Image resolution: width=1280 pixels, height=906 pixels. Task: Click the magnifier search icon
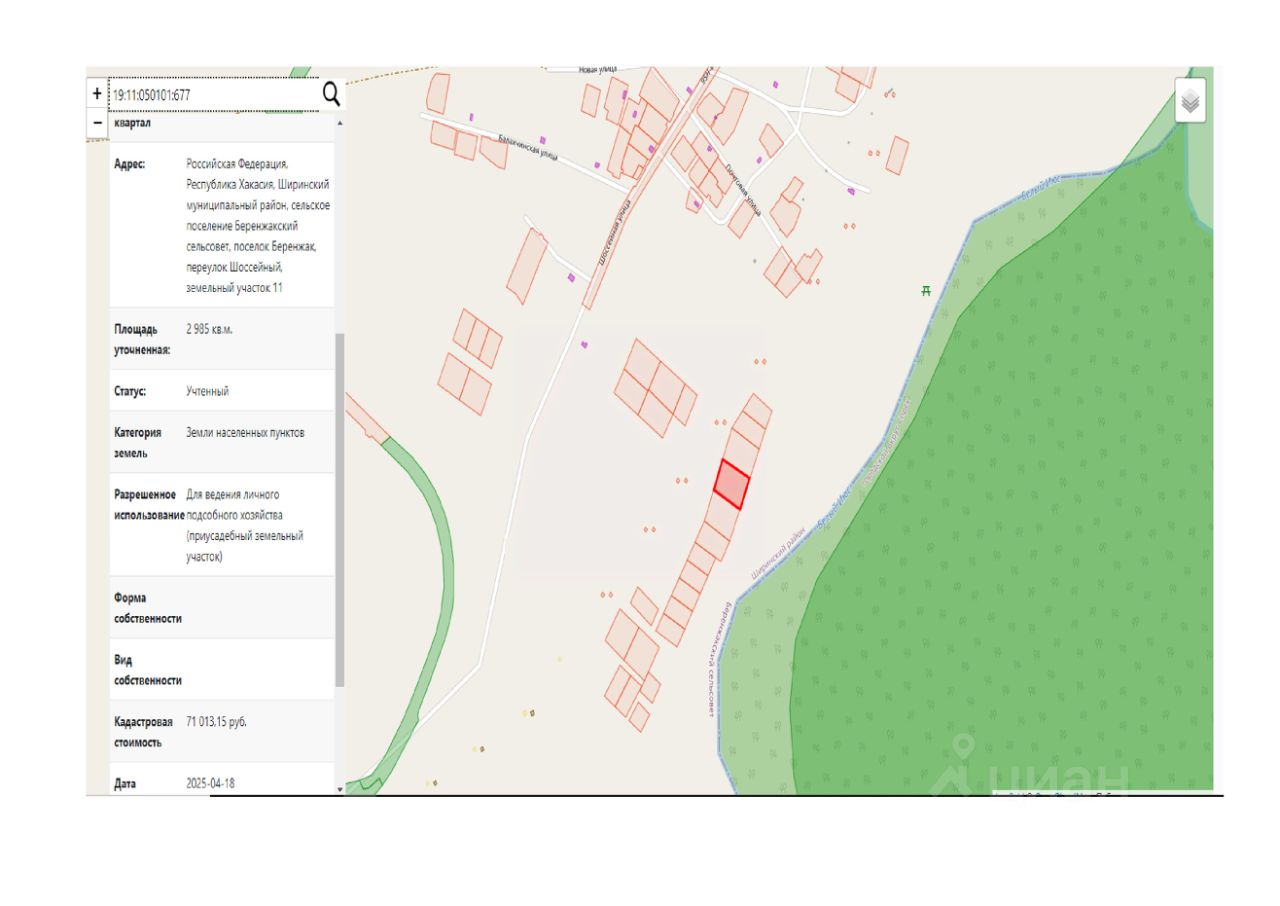[x=331, y=94]
